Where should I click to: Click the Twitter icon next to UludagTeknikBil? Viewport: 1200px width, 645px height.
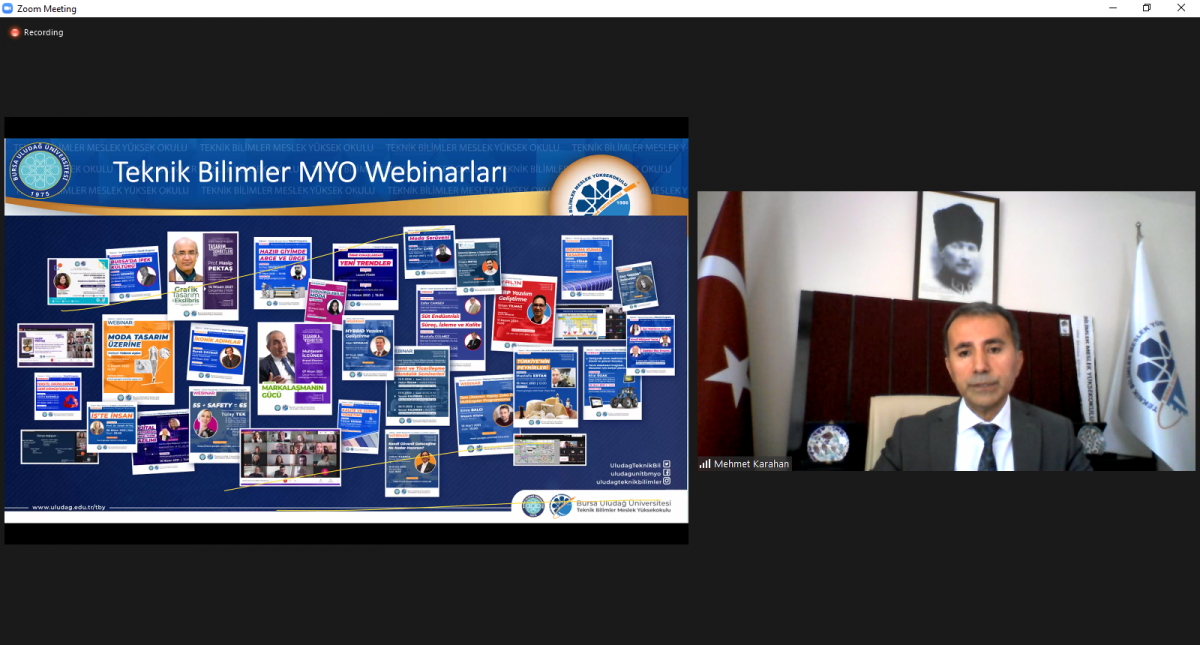pos(667,464)
